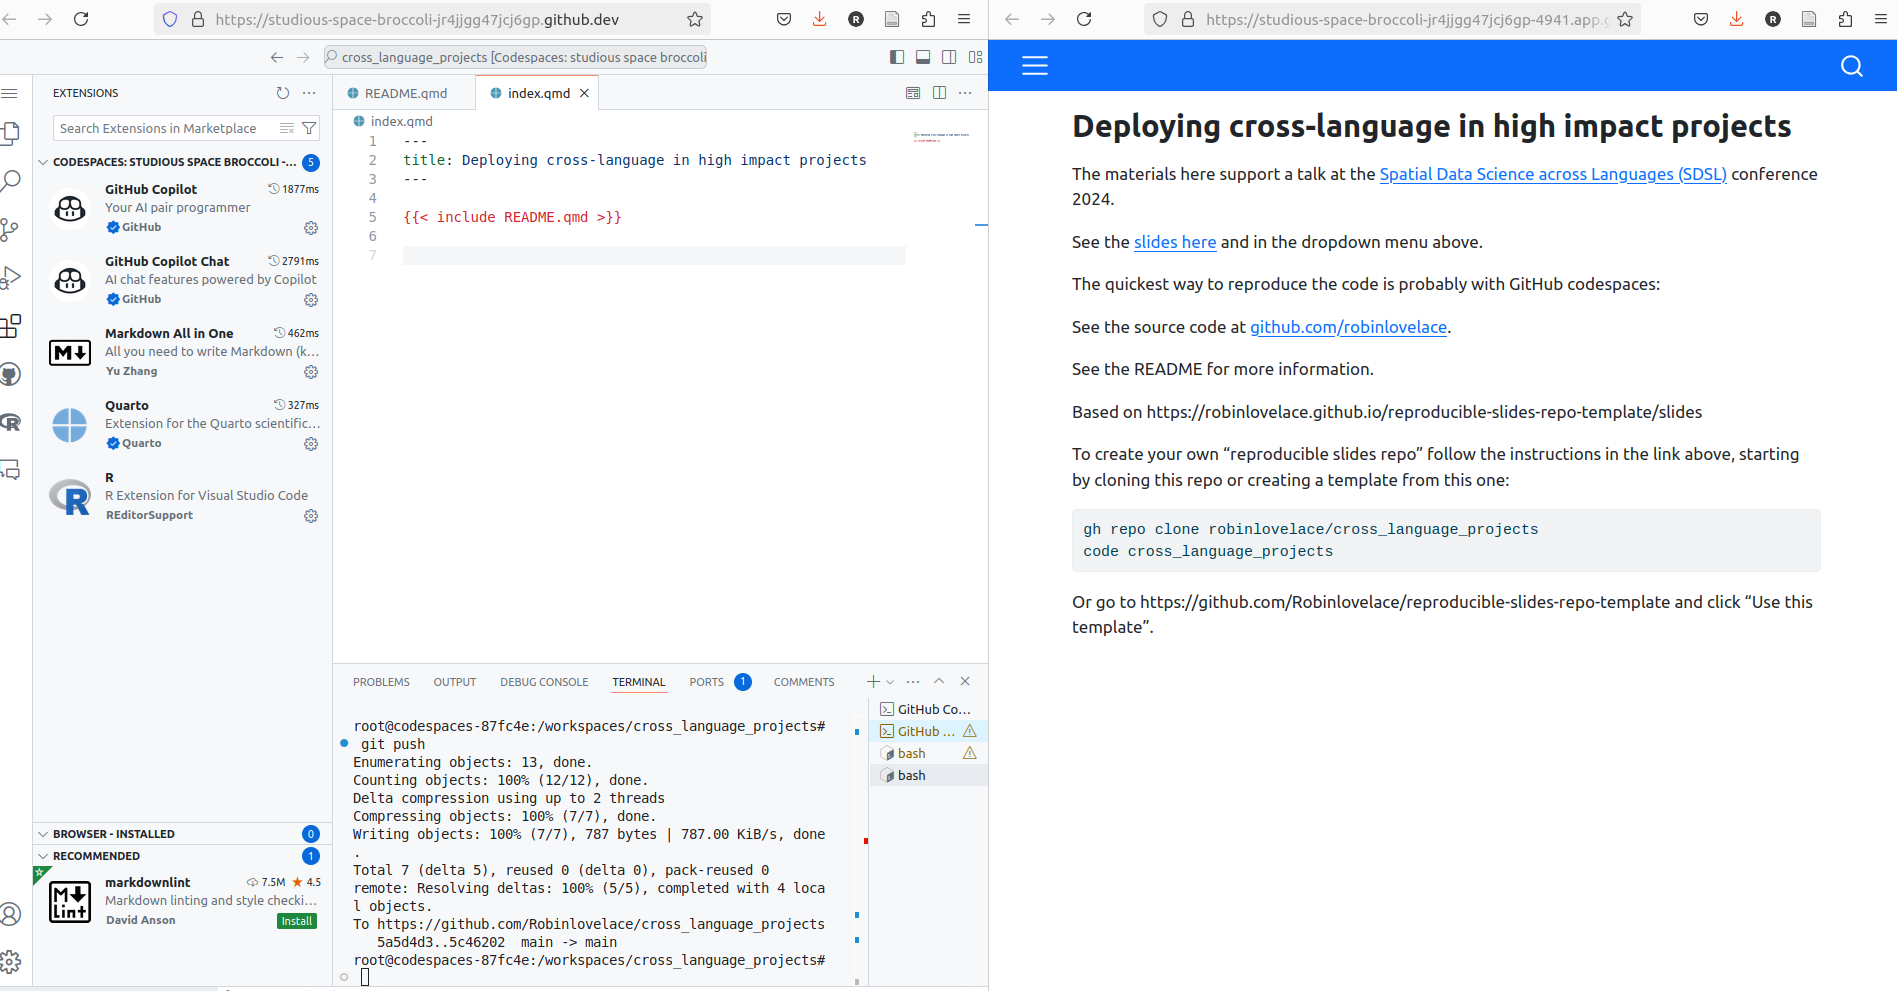
Task: Refresh the Extensions list
Action: (283, 93)
